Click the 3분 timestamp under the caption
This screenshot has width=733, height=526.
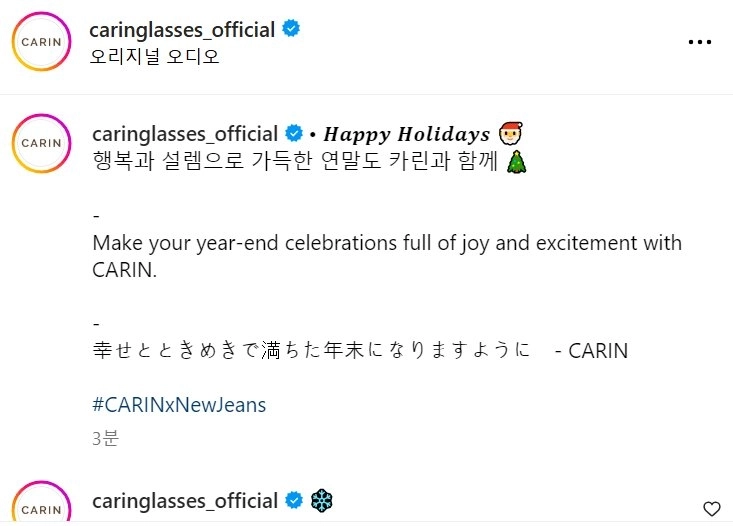point(105,438)
